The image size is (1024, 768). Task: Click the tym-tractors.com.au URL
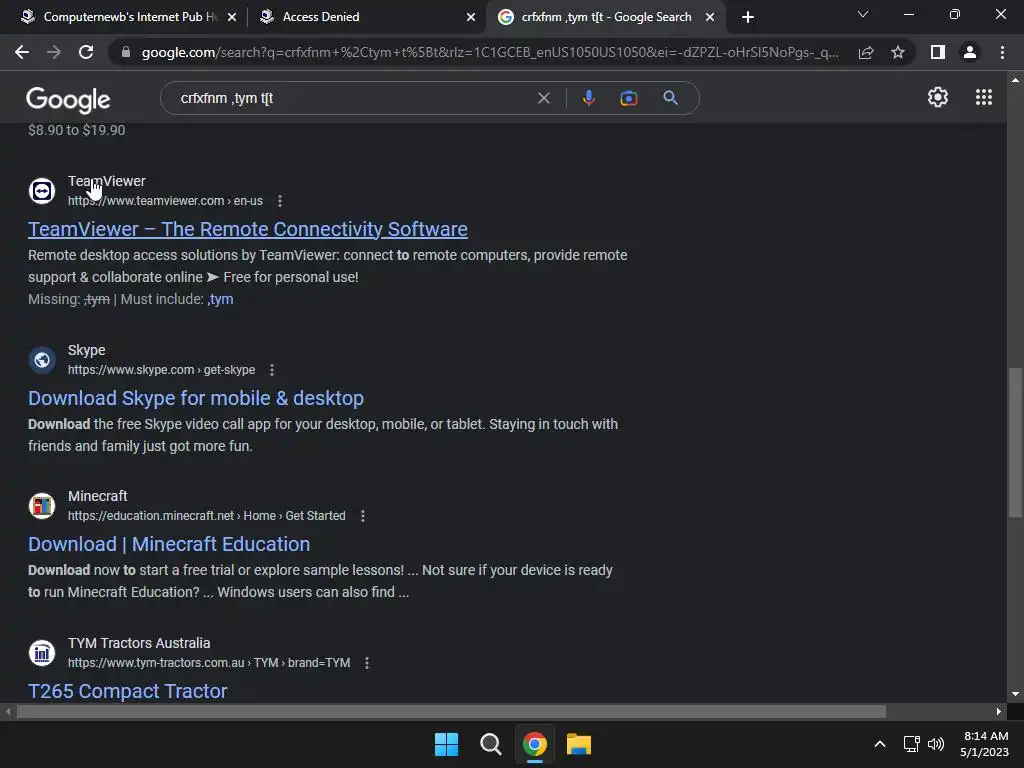pyautogui.click(x=209, y=663)
